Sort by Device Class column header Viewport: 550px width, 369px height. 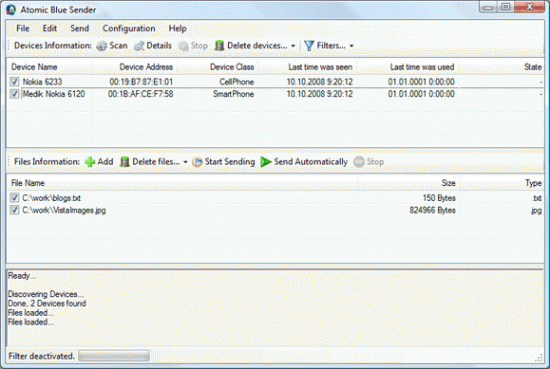click(217, 67)
